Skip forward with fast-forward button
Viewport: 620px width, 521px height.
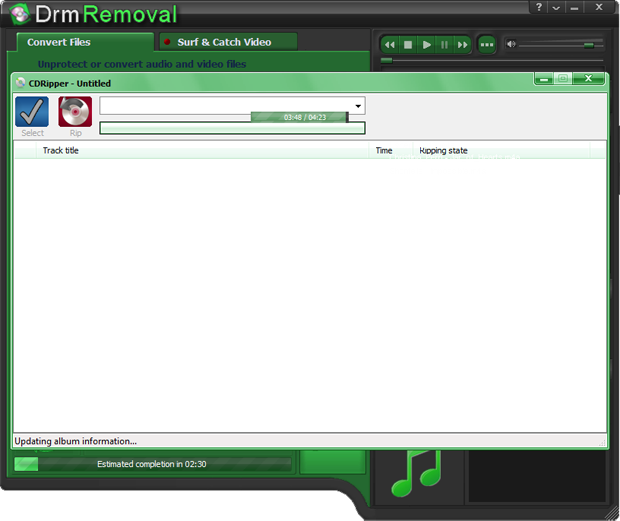pyautogui.click(x=462, y=45)
